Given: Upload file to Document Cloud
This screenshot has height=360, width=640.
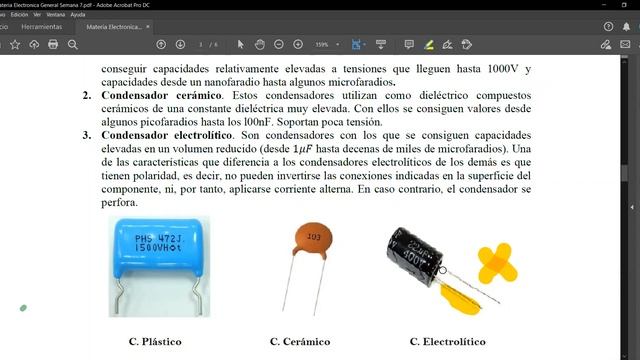Looking at the screenshot, I should tap(34, 44).
